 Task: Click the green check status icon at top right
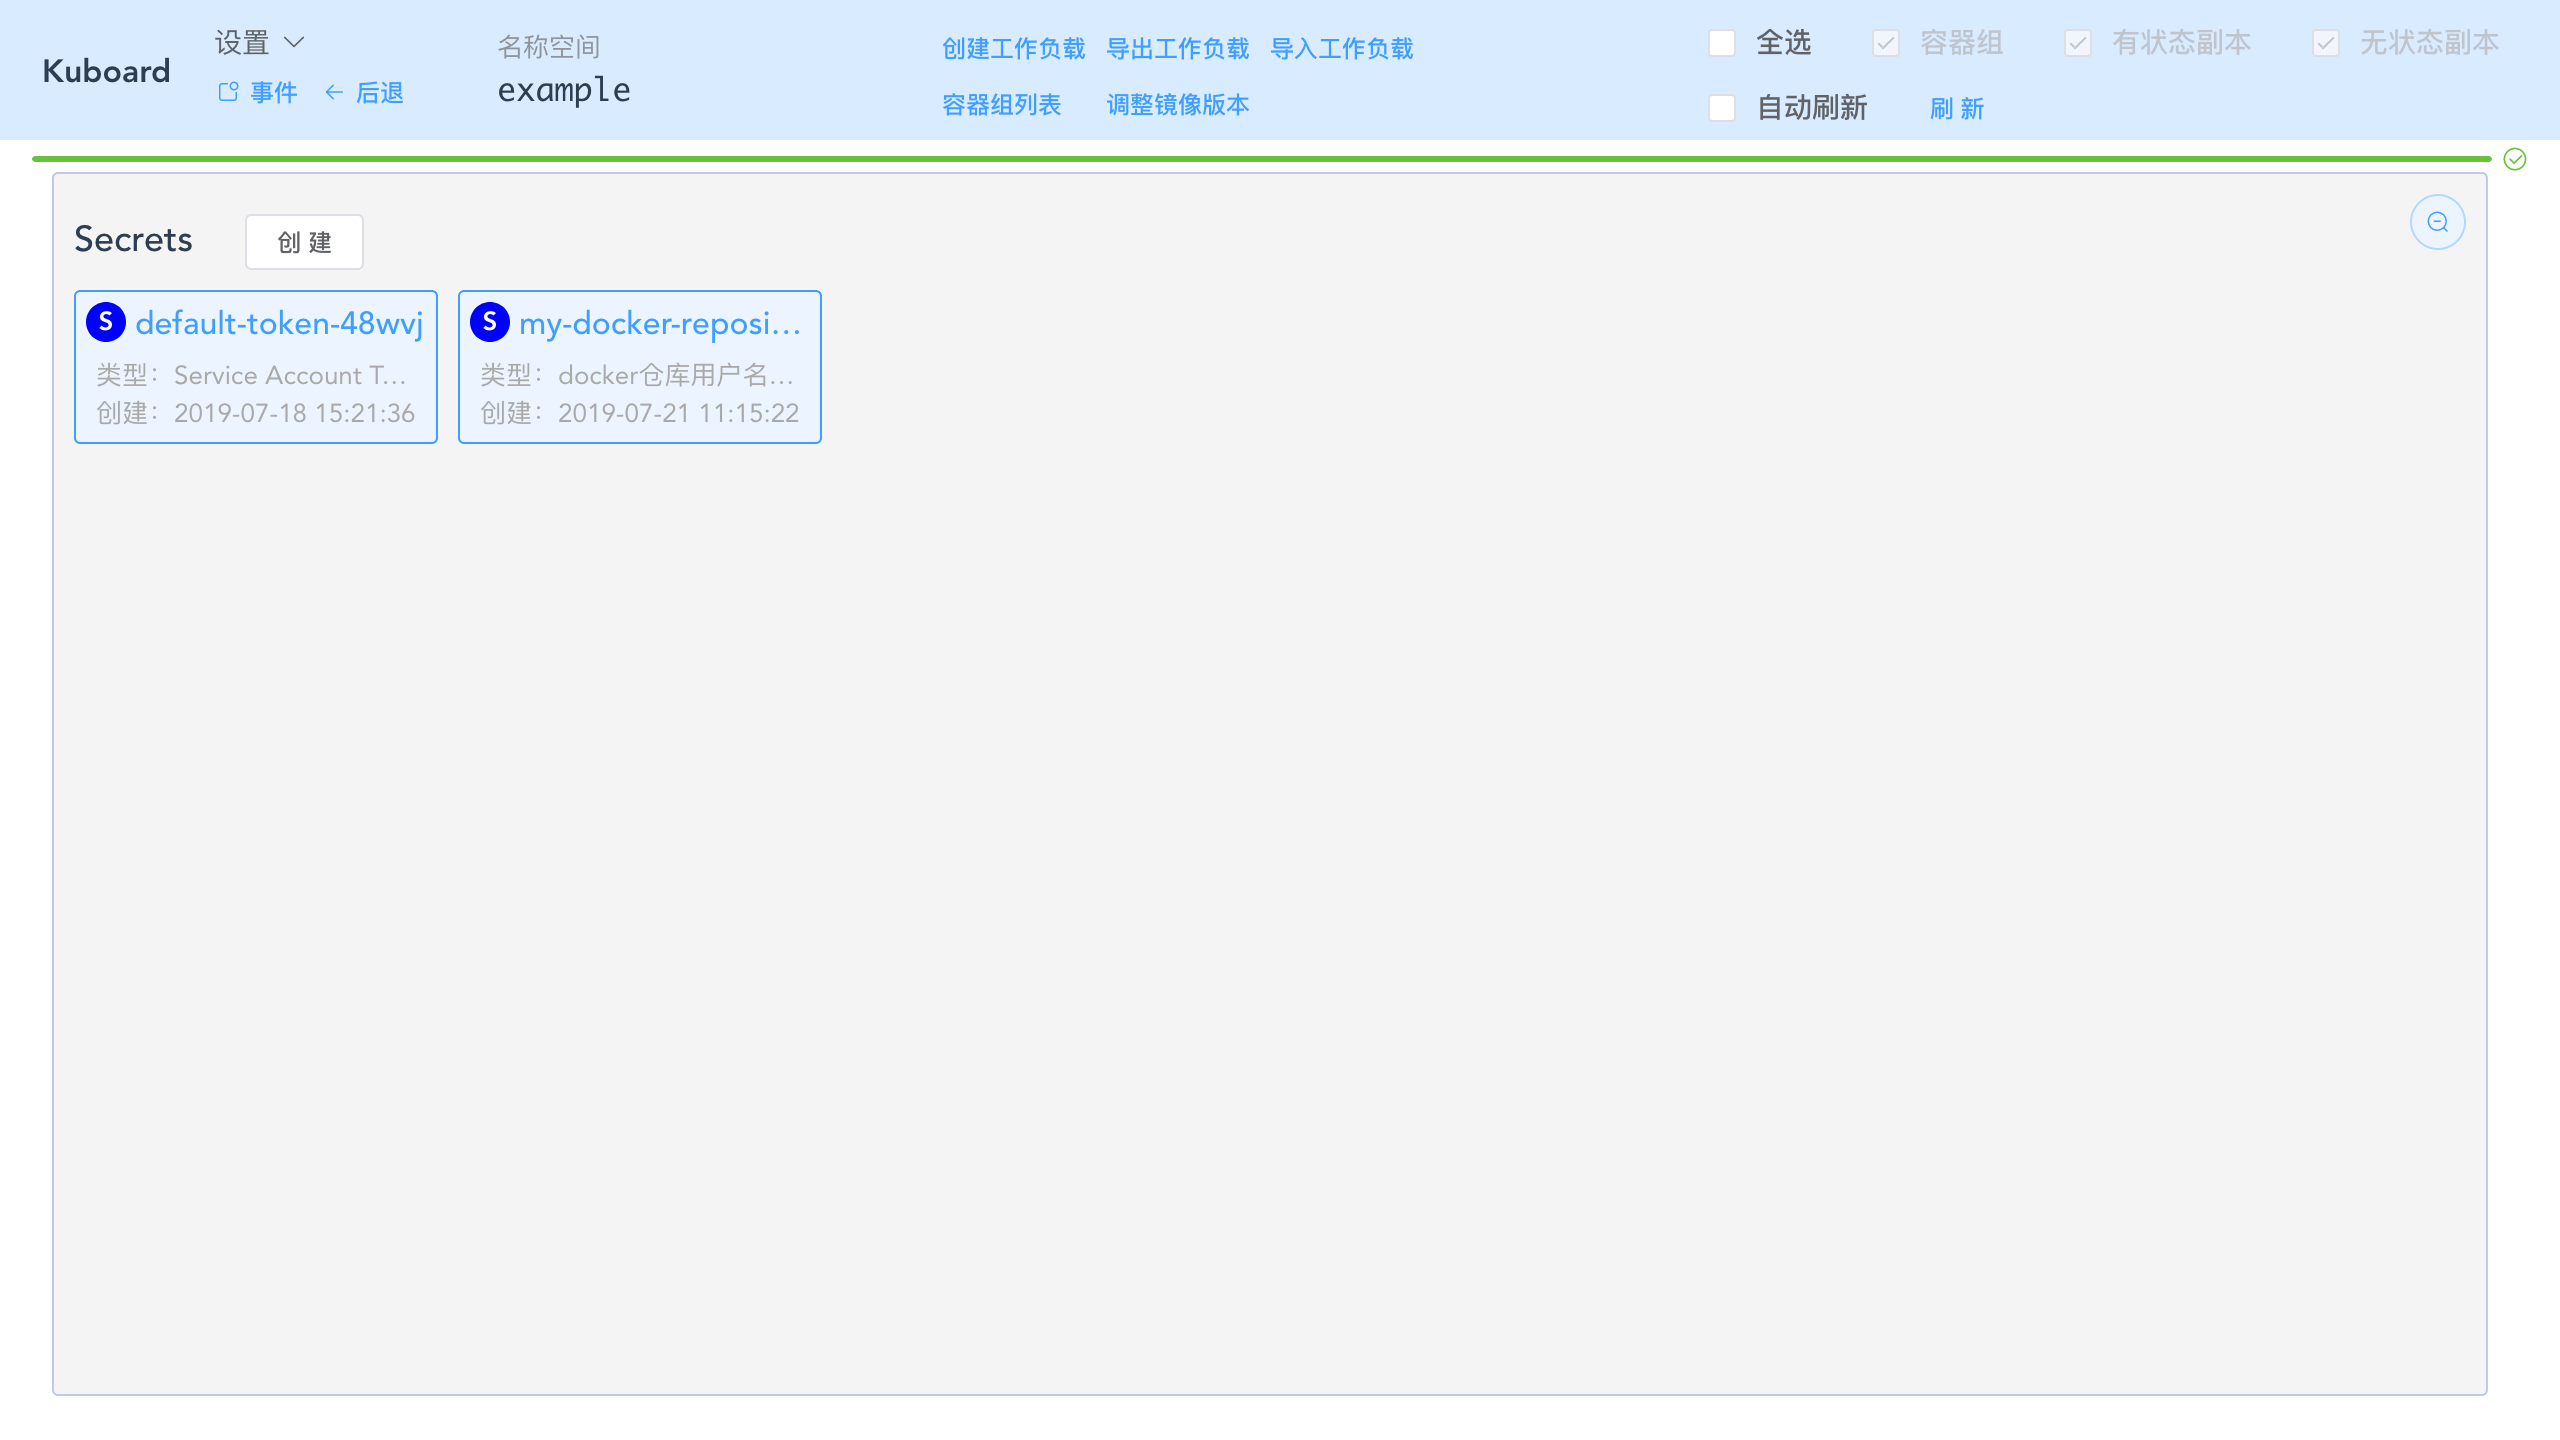(2515, 159)
